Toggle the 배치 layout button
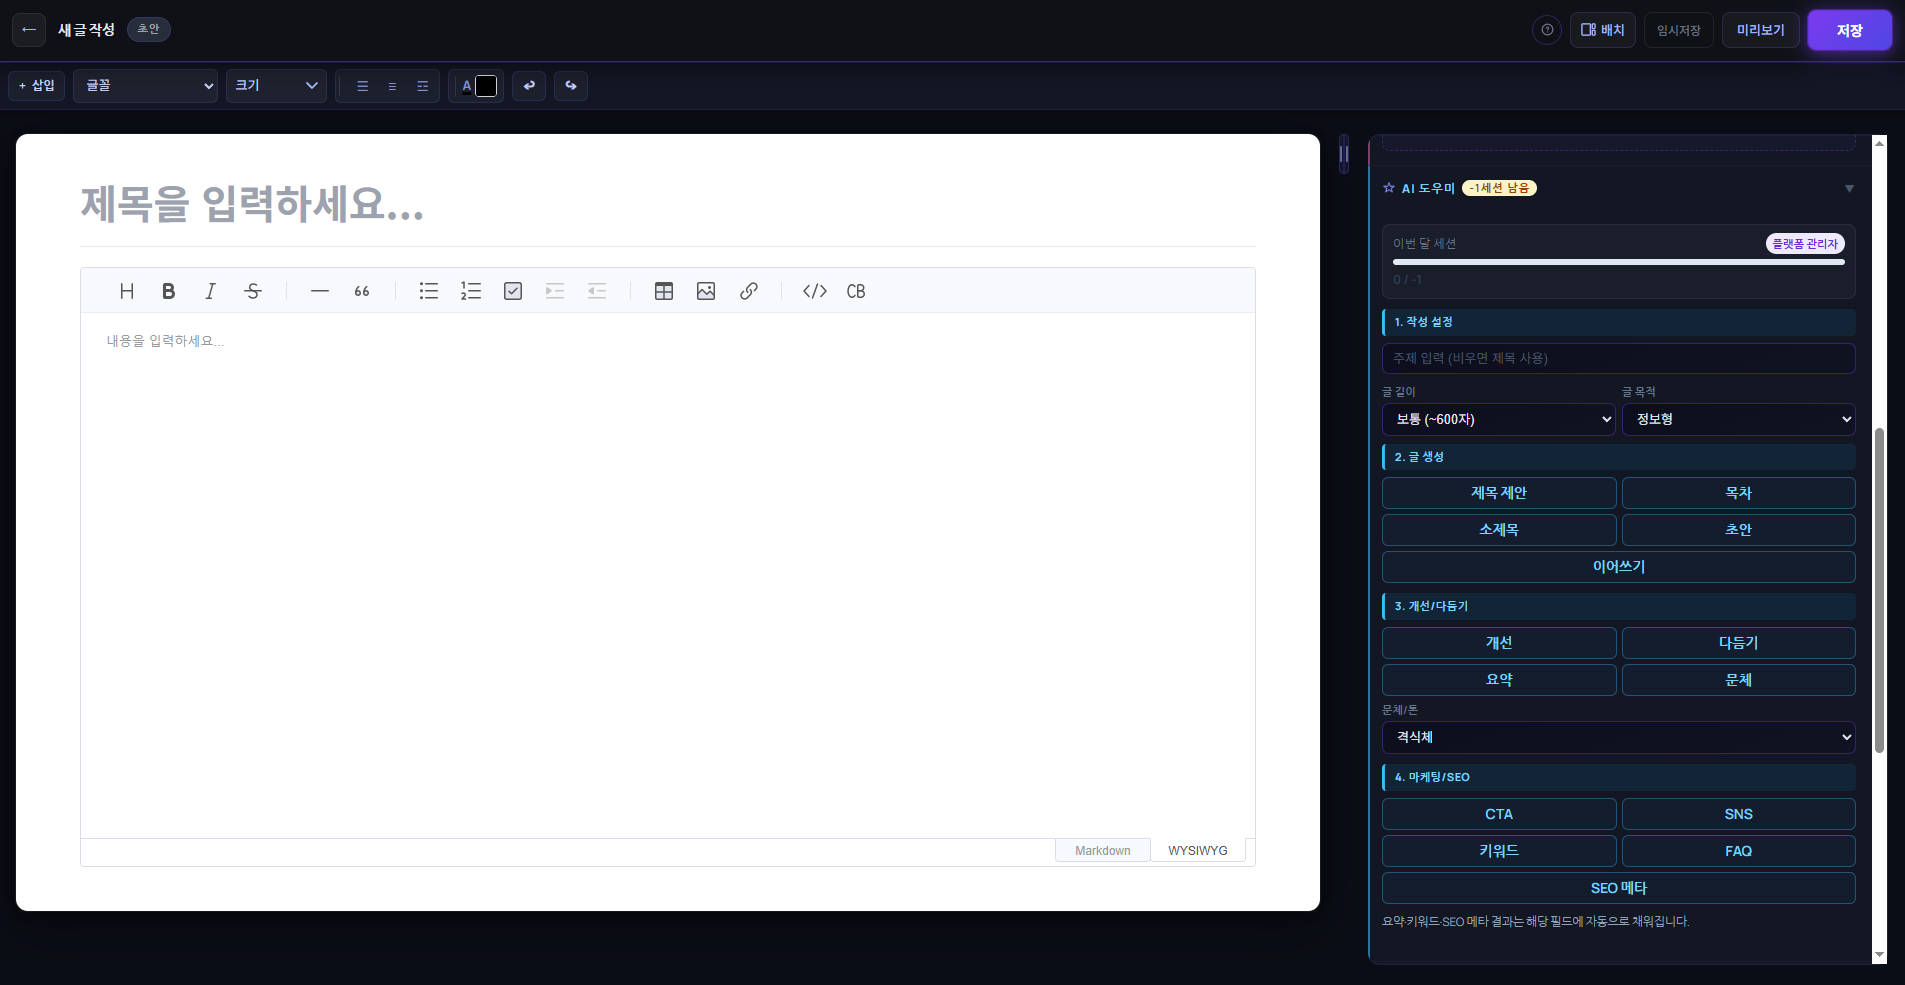The width and height of the screenshot is (1905, 985). [1602, 30]
